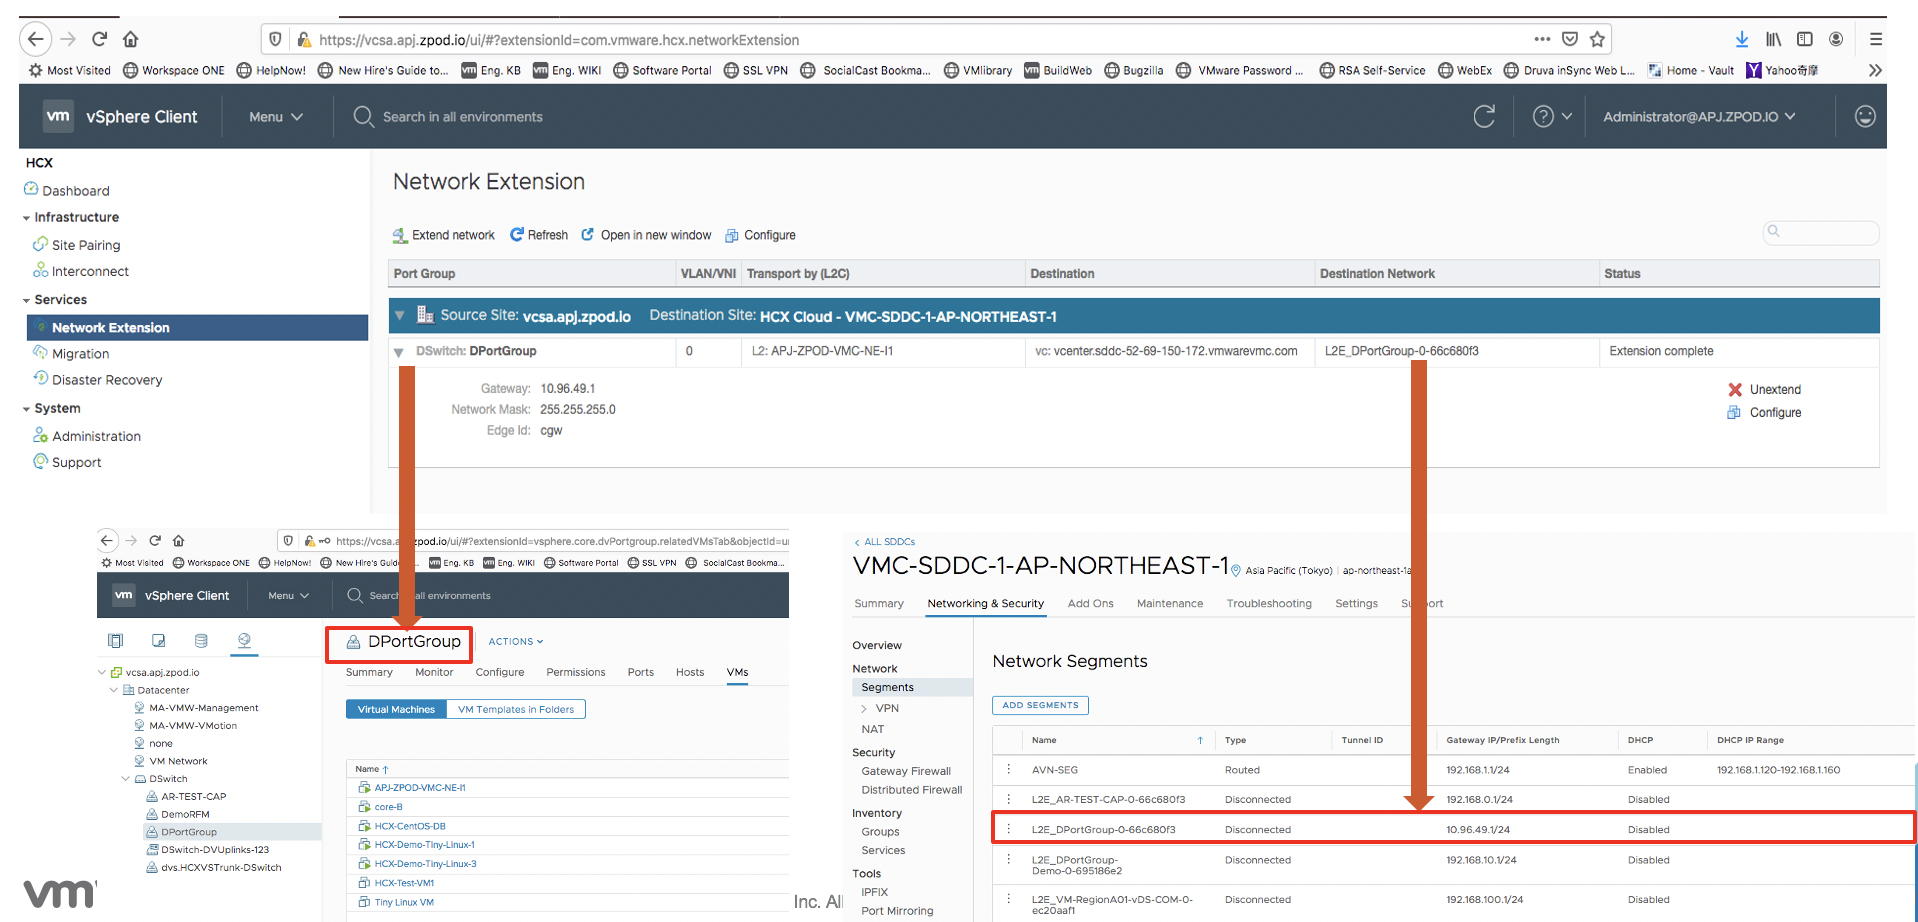The height and width of the screenshot is (922, 1918).
Task: Collapse the Infrastructure section
Action: [x=26, y=218]
